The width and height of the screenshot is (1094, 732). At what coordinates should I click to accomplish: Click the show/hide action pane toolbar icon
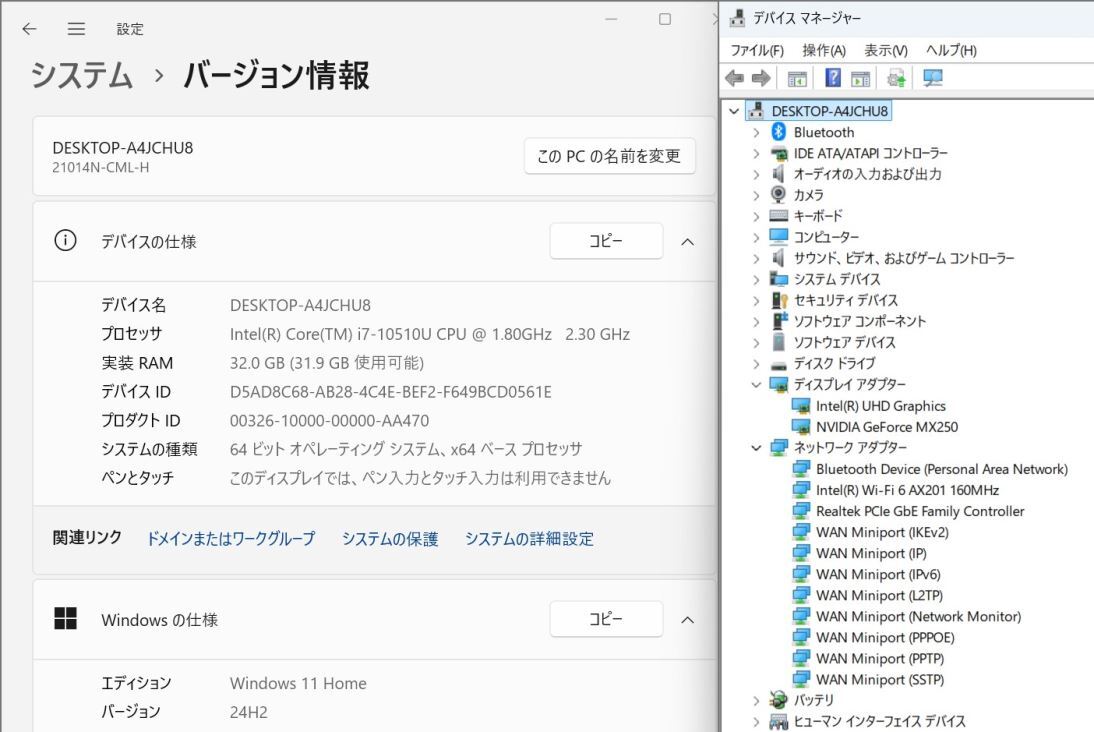tap(860, 78)
